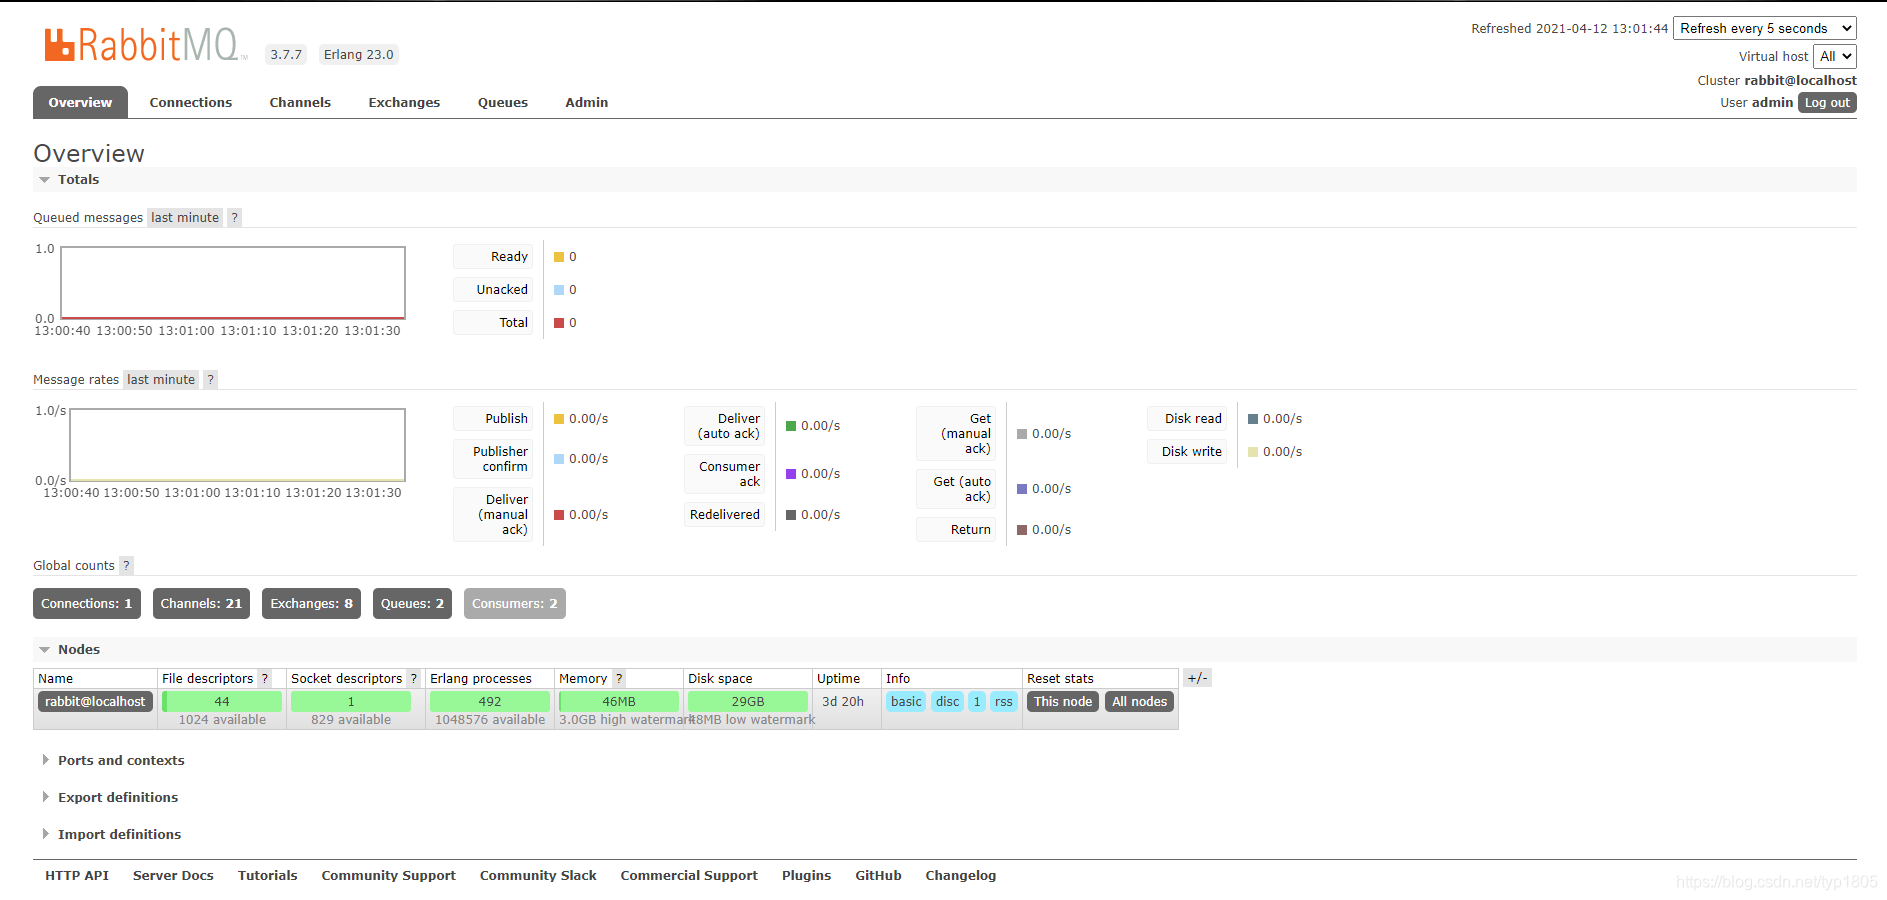Click the +/- column selector
This screenshot has width=1887, height=900.
coord(1198,678)
